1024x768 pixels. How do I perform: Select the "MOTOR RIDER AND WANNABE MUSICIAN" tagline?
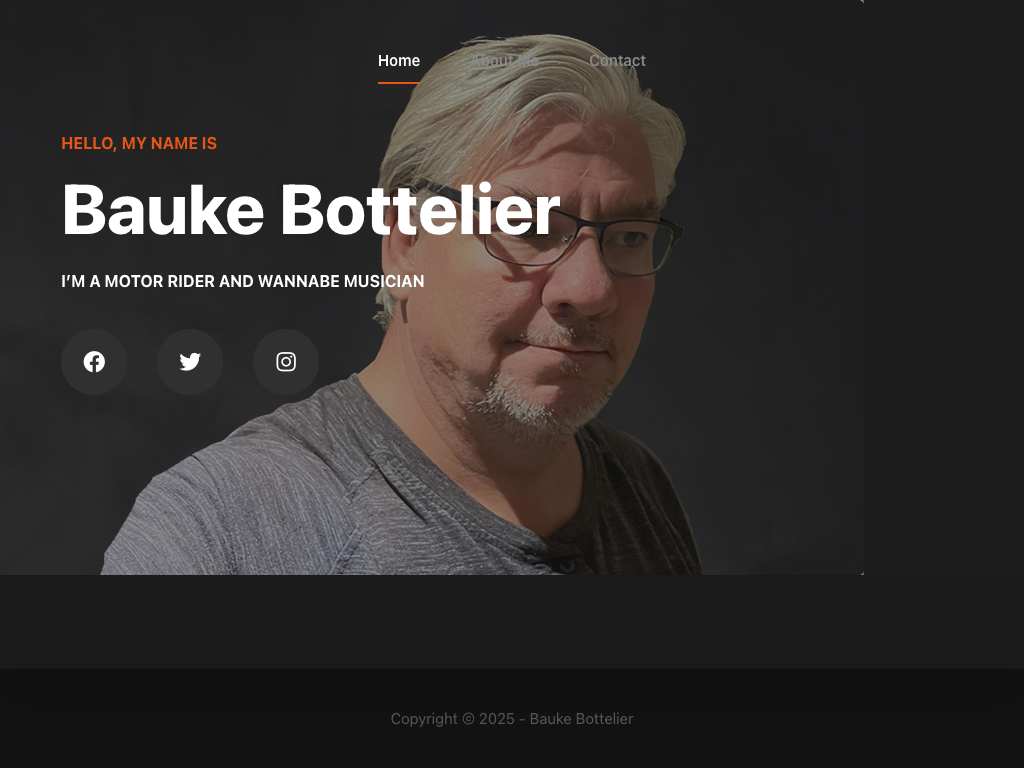(264, 281)
